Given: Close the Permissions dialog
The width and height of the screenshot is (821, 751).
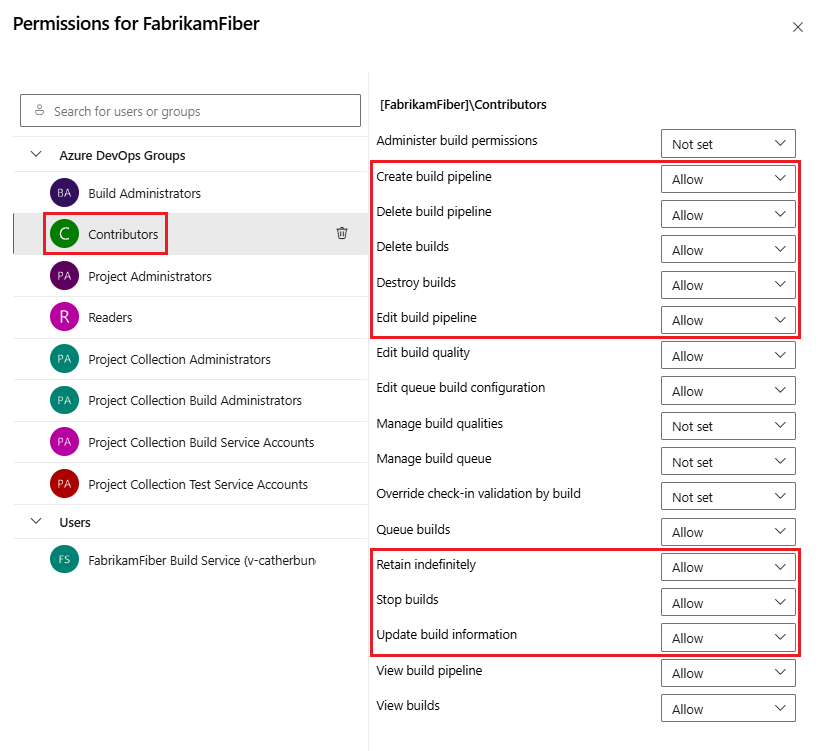Looking at the screenshot, I should tap(797, 27).
